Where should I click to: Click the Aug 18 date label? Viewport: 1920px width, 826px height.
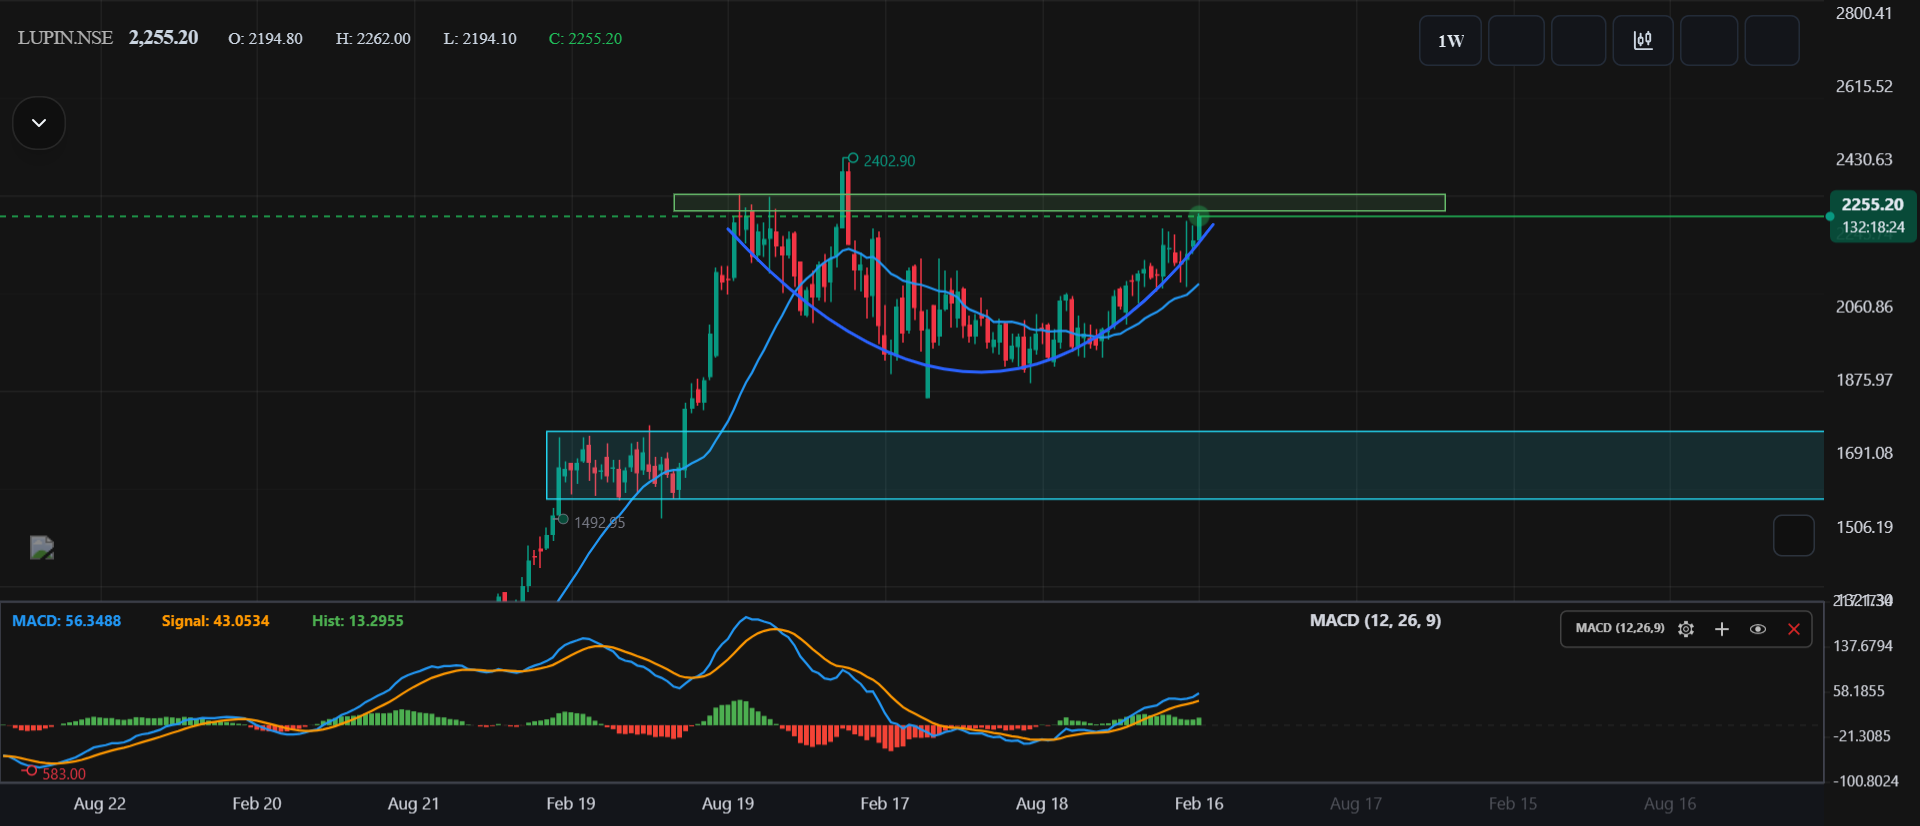coord(1042,804)
